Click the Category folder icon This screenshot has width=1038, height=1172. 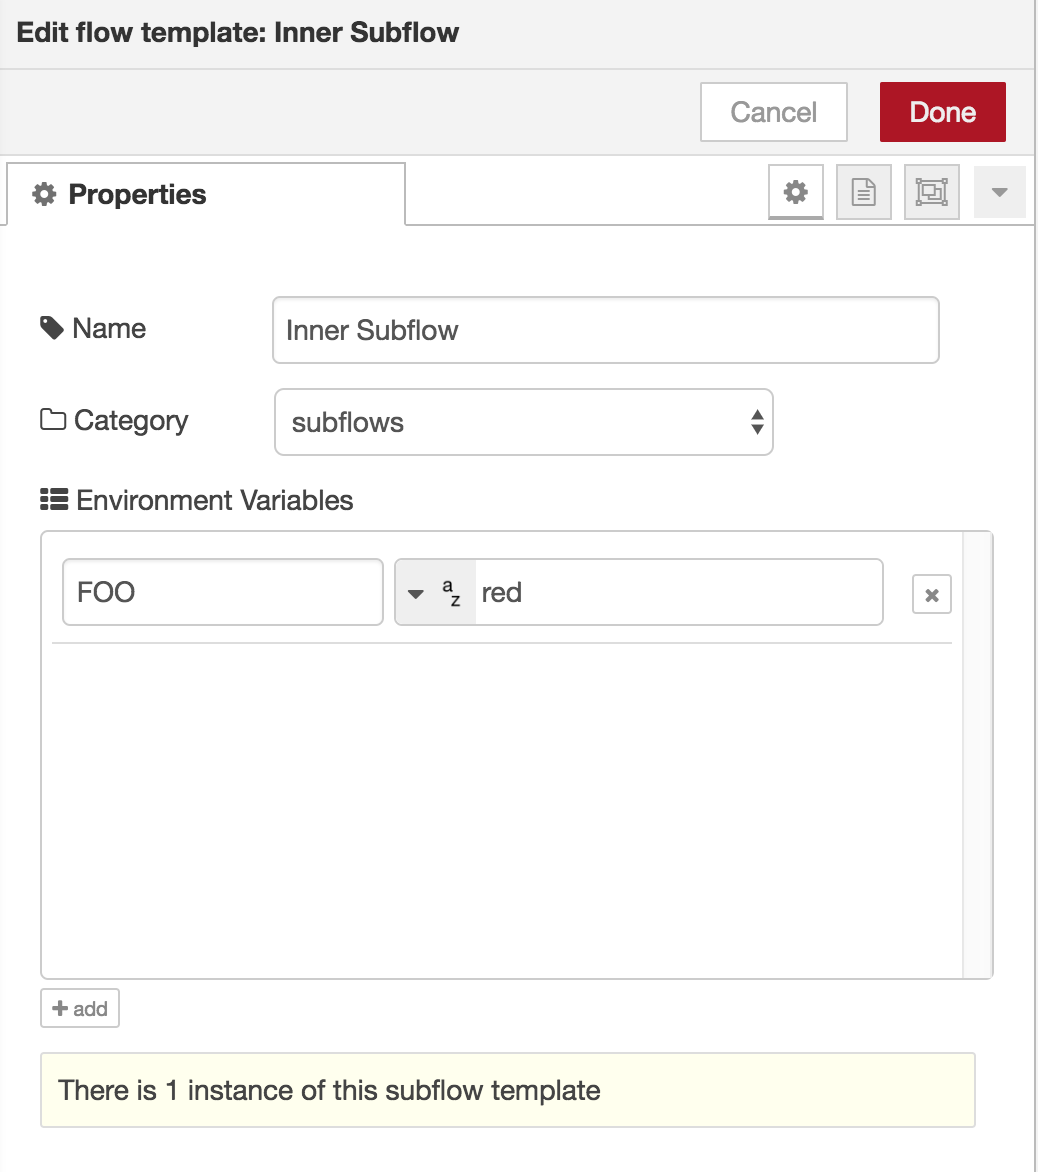52,419
